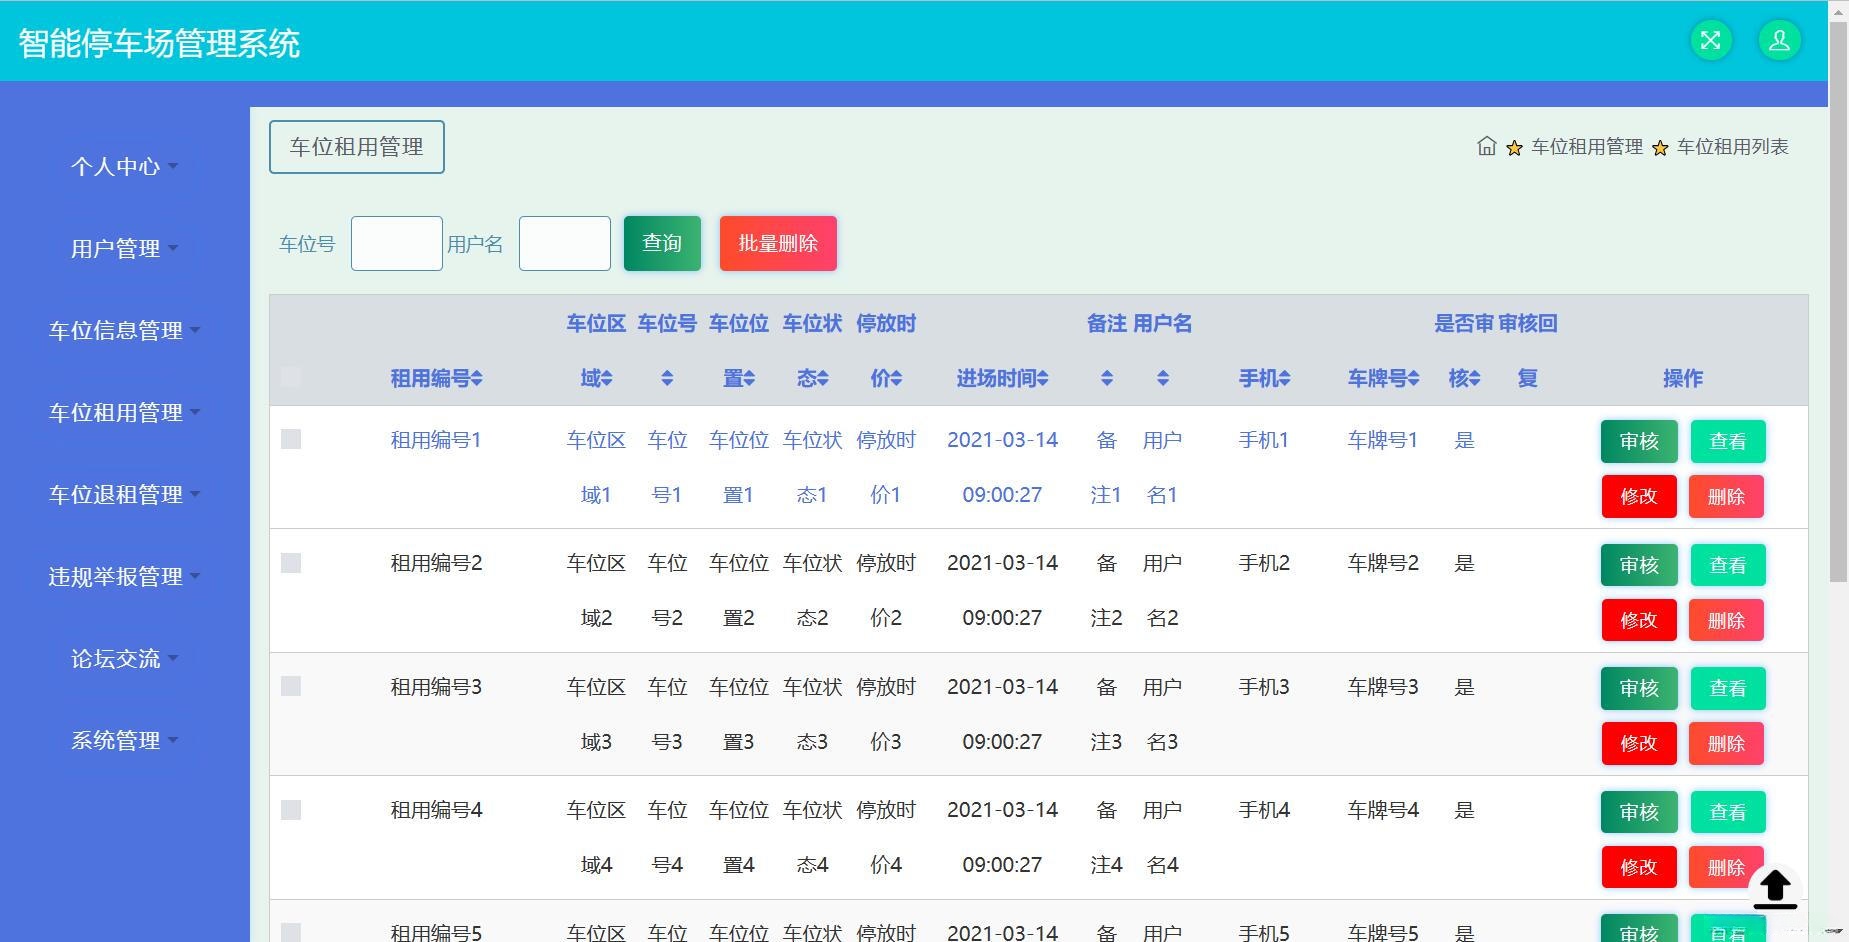Click 查看 for 租用编号2 row
Screen dimensions: 1849x942
pyautogui.click(x=1728, y=565)
